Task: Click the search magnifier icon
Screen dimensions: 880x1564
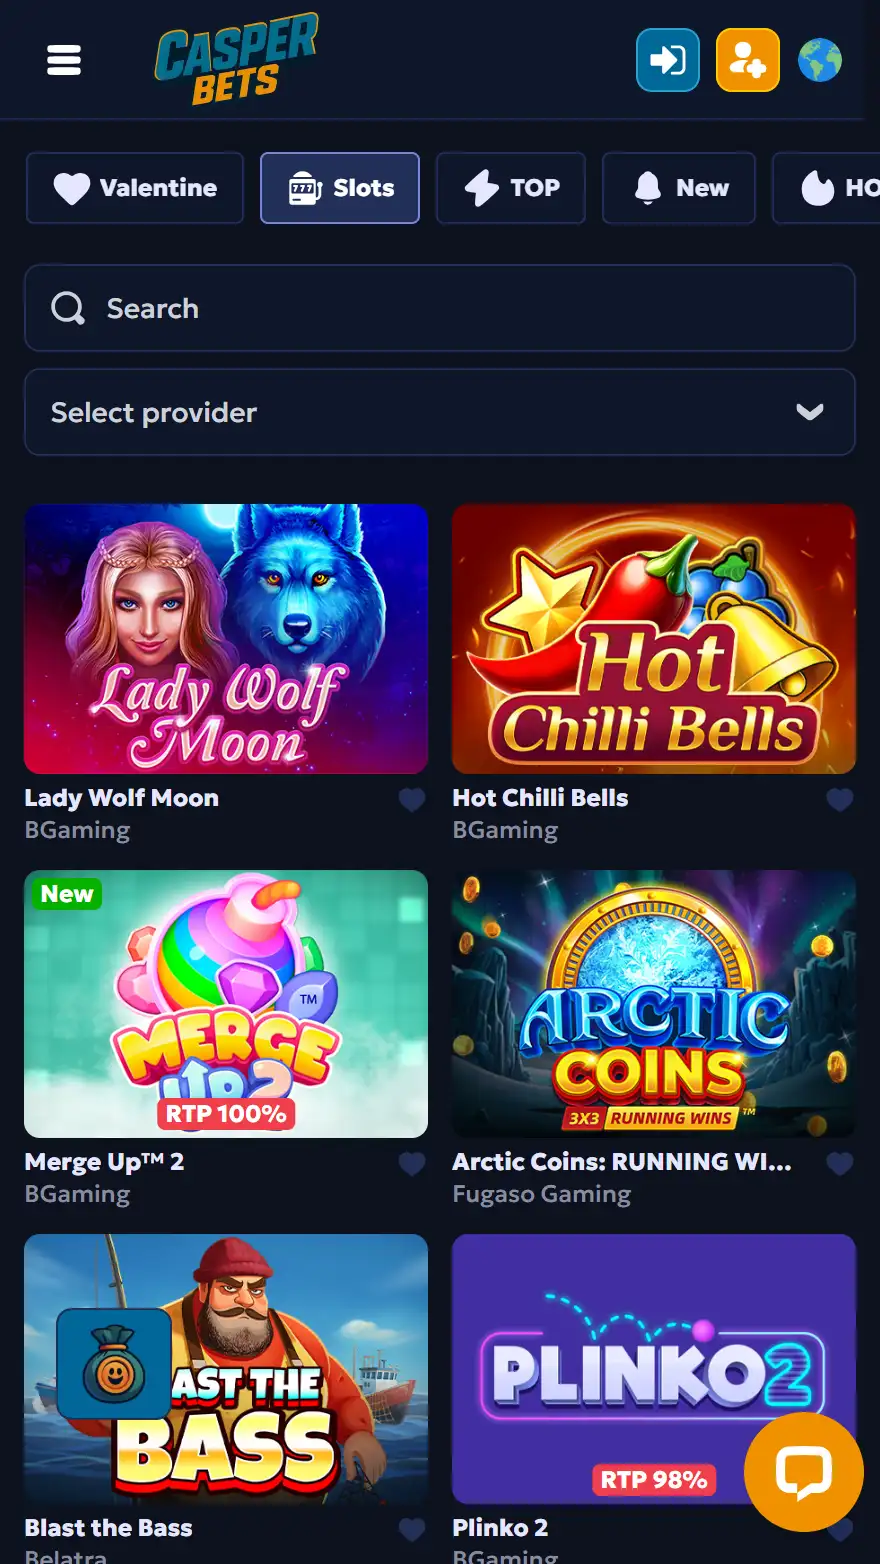Action: (x=68, y=308)
